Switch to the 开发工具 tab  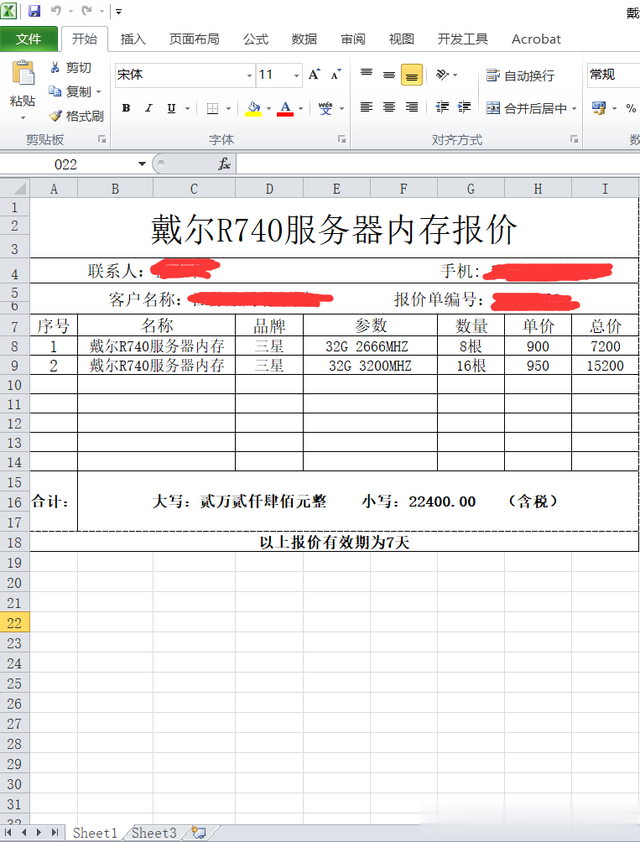pyautogui.click(x=462, y=39)
